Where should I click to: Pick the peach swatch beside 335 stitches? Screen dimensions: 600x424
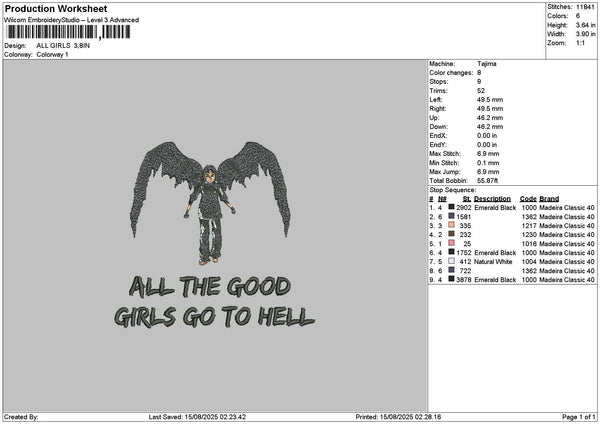click(x=452, y=225)
